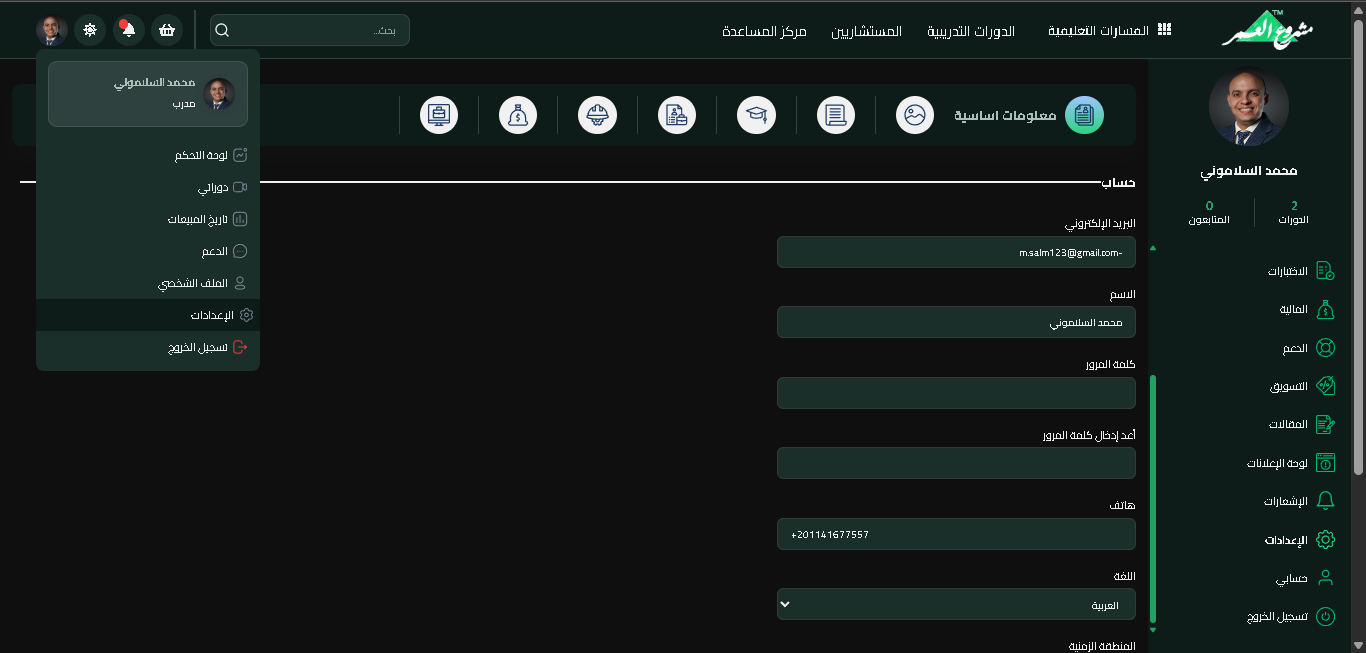Click the sidebar green scrollbar down arrow
The image size is (1366, 653).
(x=1152, y=630)
